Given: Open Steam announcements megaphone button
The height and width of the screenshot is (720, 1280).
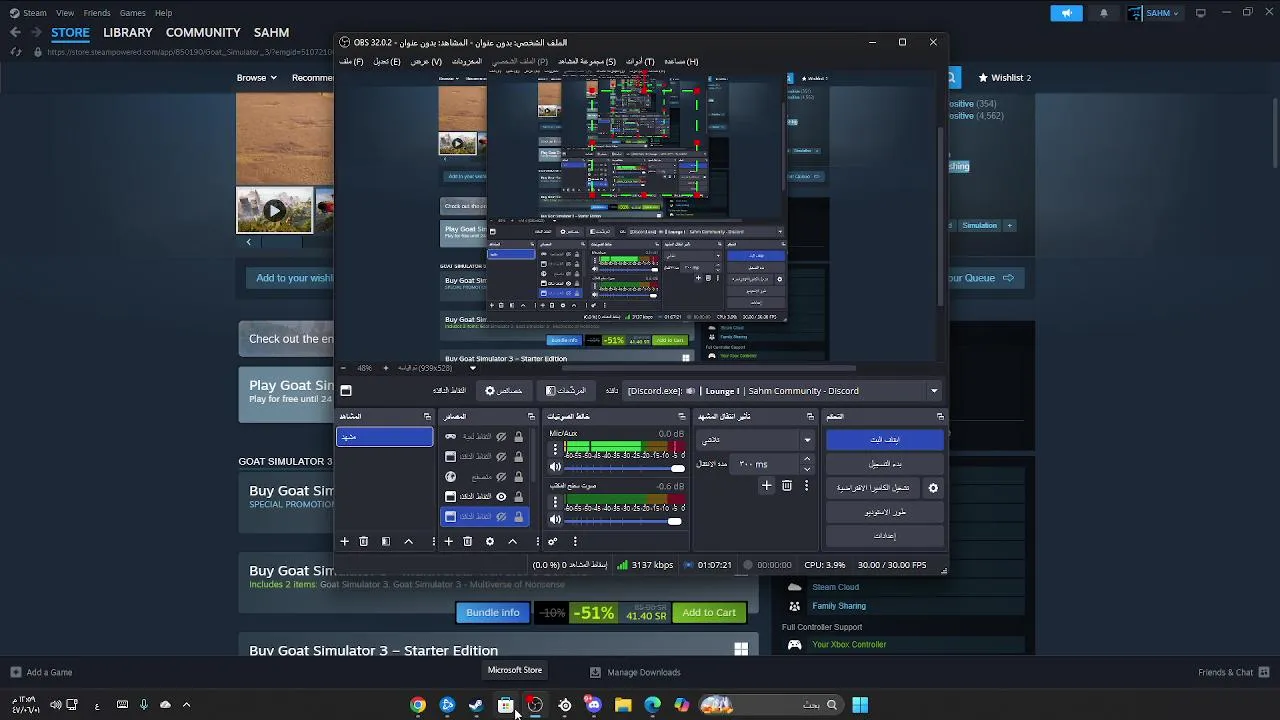Looking at the screenshot, I should click(1066, 13).
